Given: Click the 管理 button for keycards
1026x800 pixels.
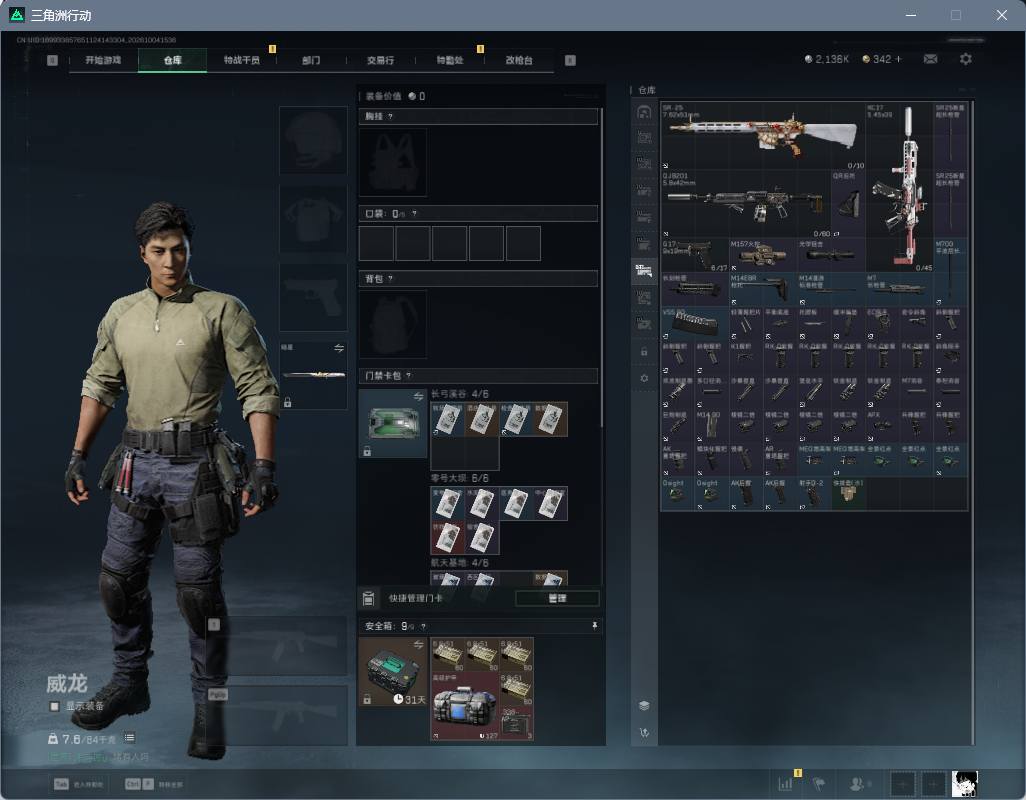Looking at the screenshot, I should pyautogui.click(x=557, y=598).
